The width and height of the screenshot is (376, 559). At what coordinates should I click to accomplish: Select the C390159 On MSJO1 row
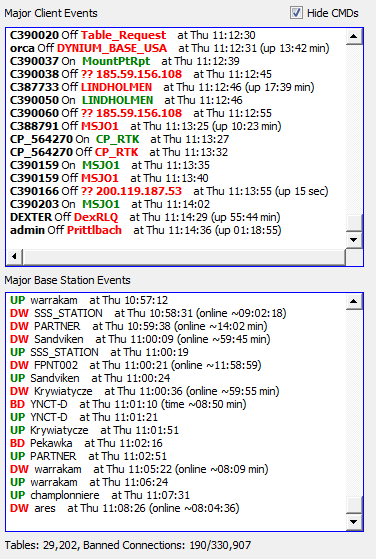110,165
